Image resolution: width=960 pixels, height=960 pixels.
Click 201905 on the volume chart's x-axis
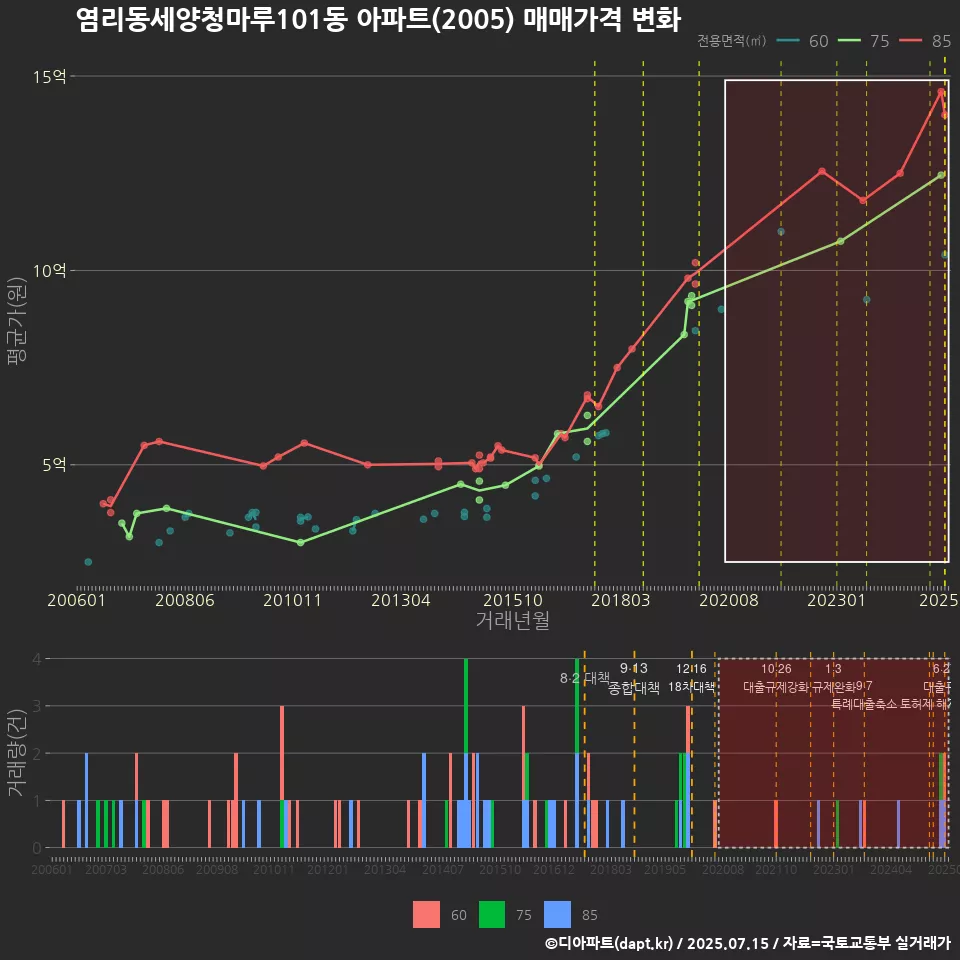[x=664, y=869]
